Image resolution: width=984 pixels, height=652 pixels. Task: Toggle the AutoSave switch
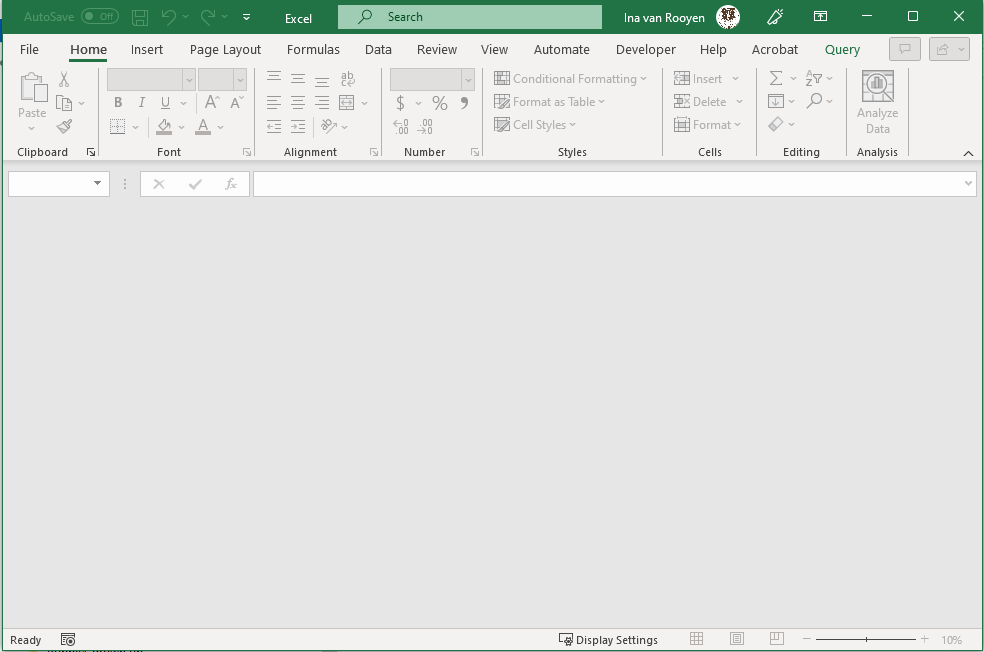[x=99, y=17]
